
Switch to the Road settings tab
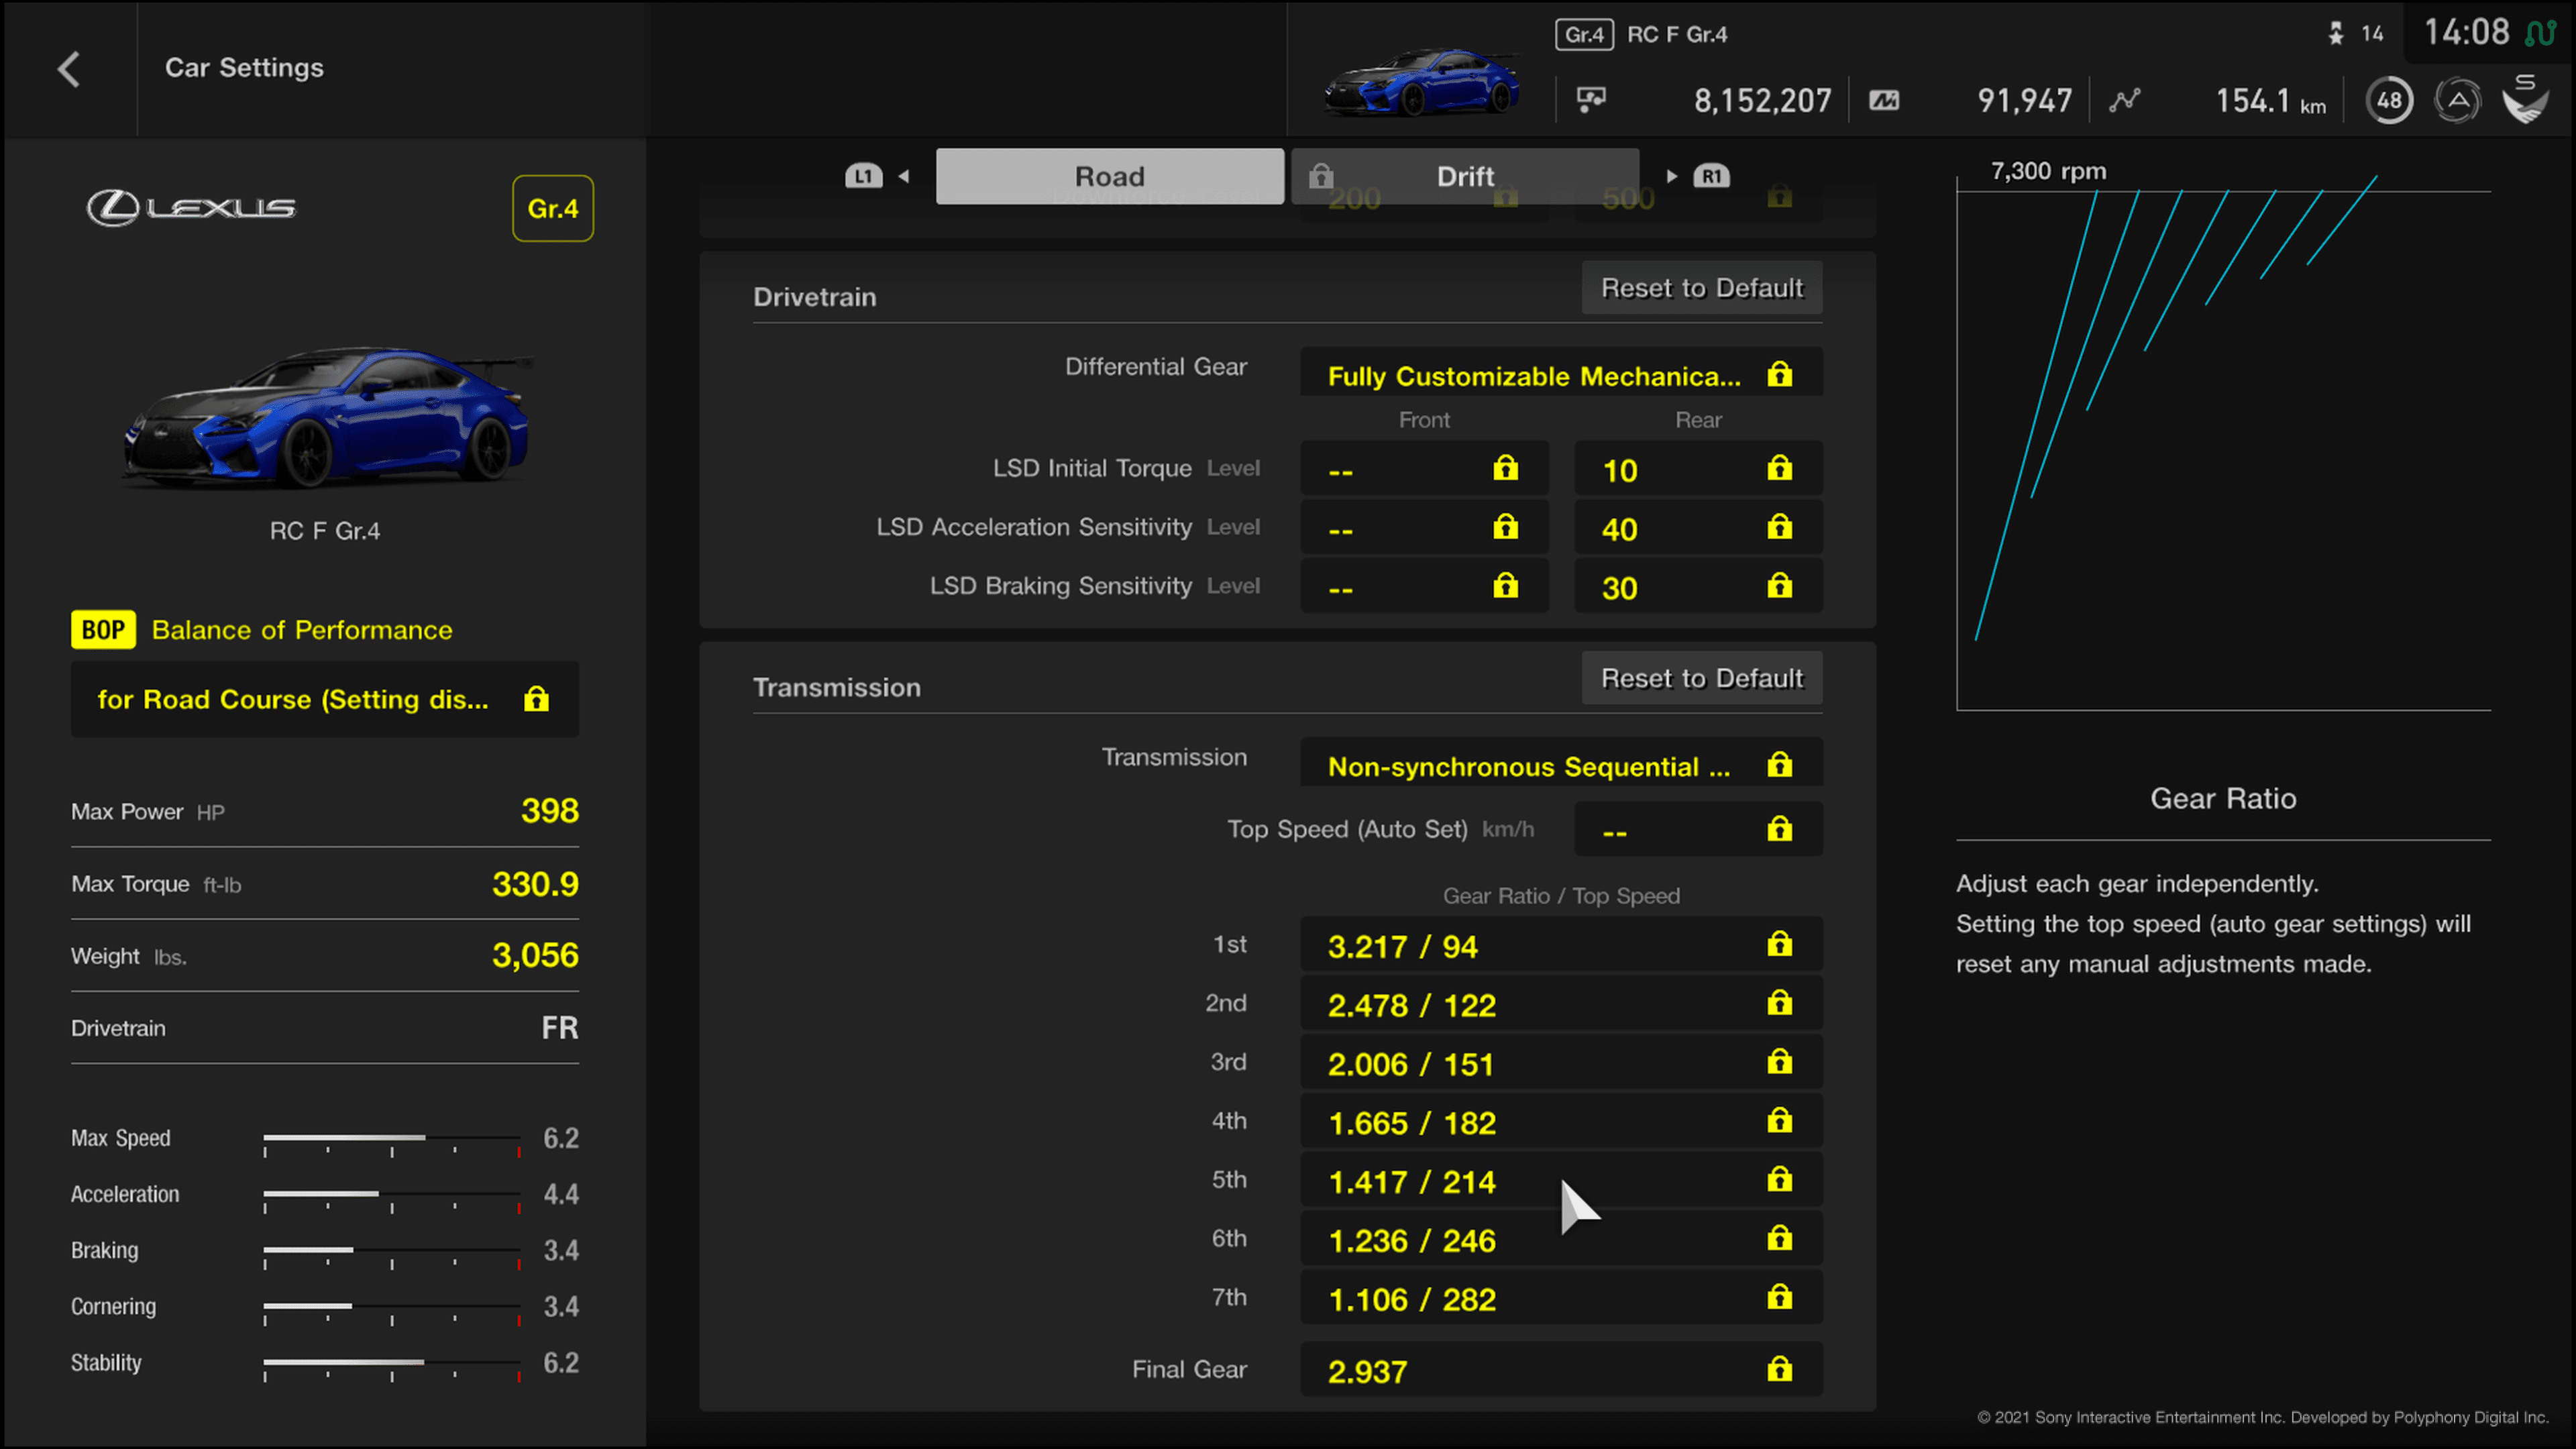pos(1110,176)
